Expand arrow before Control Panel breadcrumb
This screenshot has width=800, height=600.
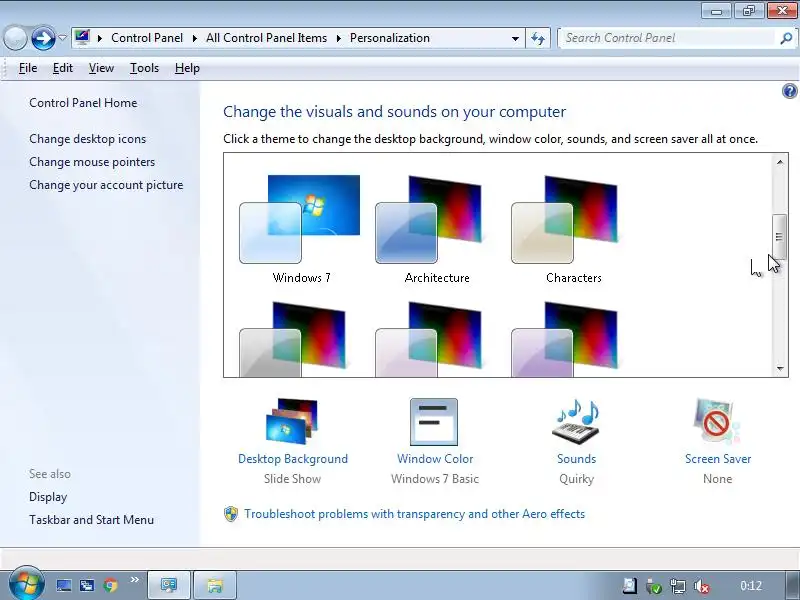tap(100, 38)
